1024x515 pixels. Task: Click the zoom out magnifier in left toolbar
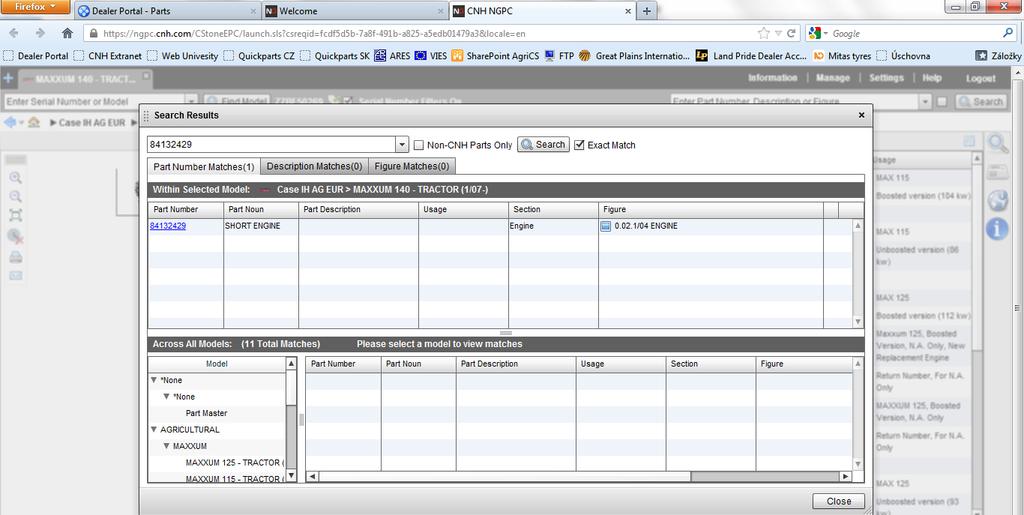click(x=15, y=196)
